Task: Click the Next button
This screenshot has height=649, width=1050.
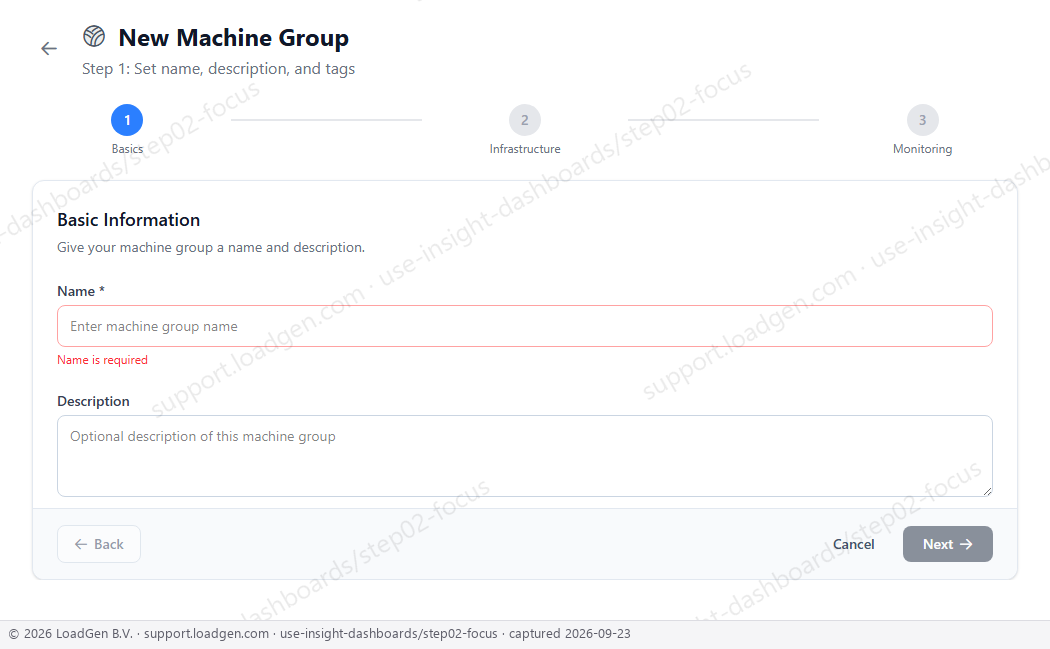Action: point(948,544)
